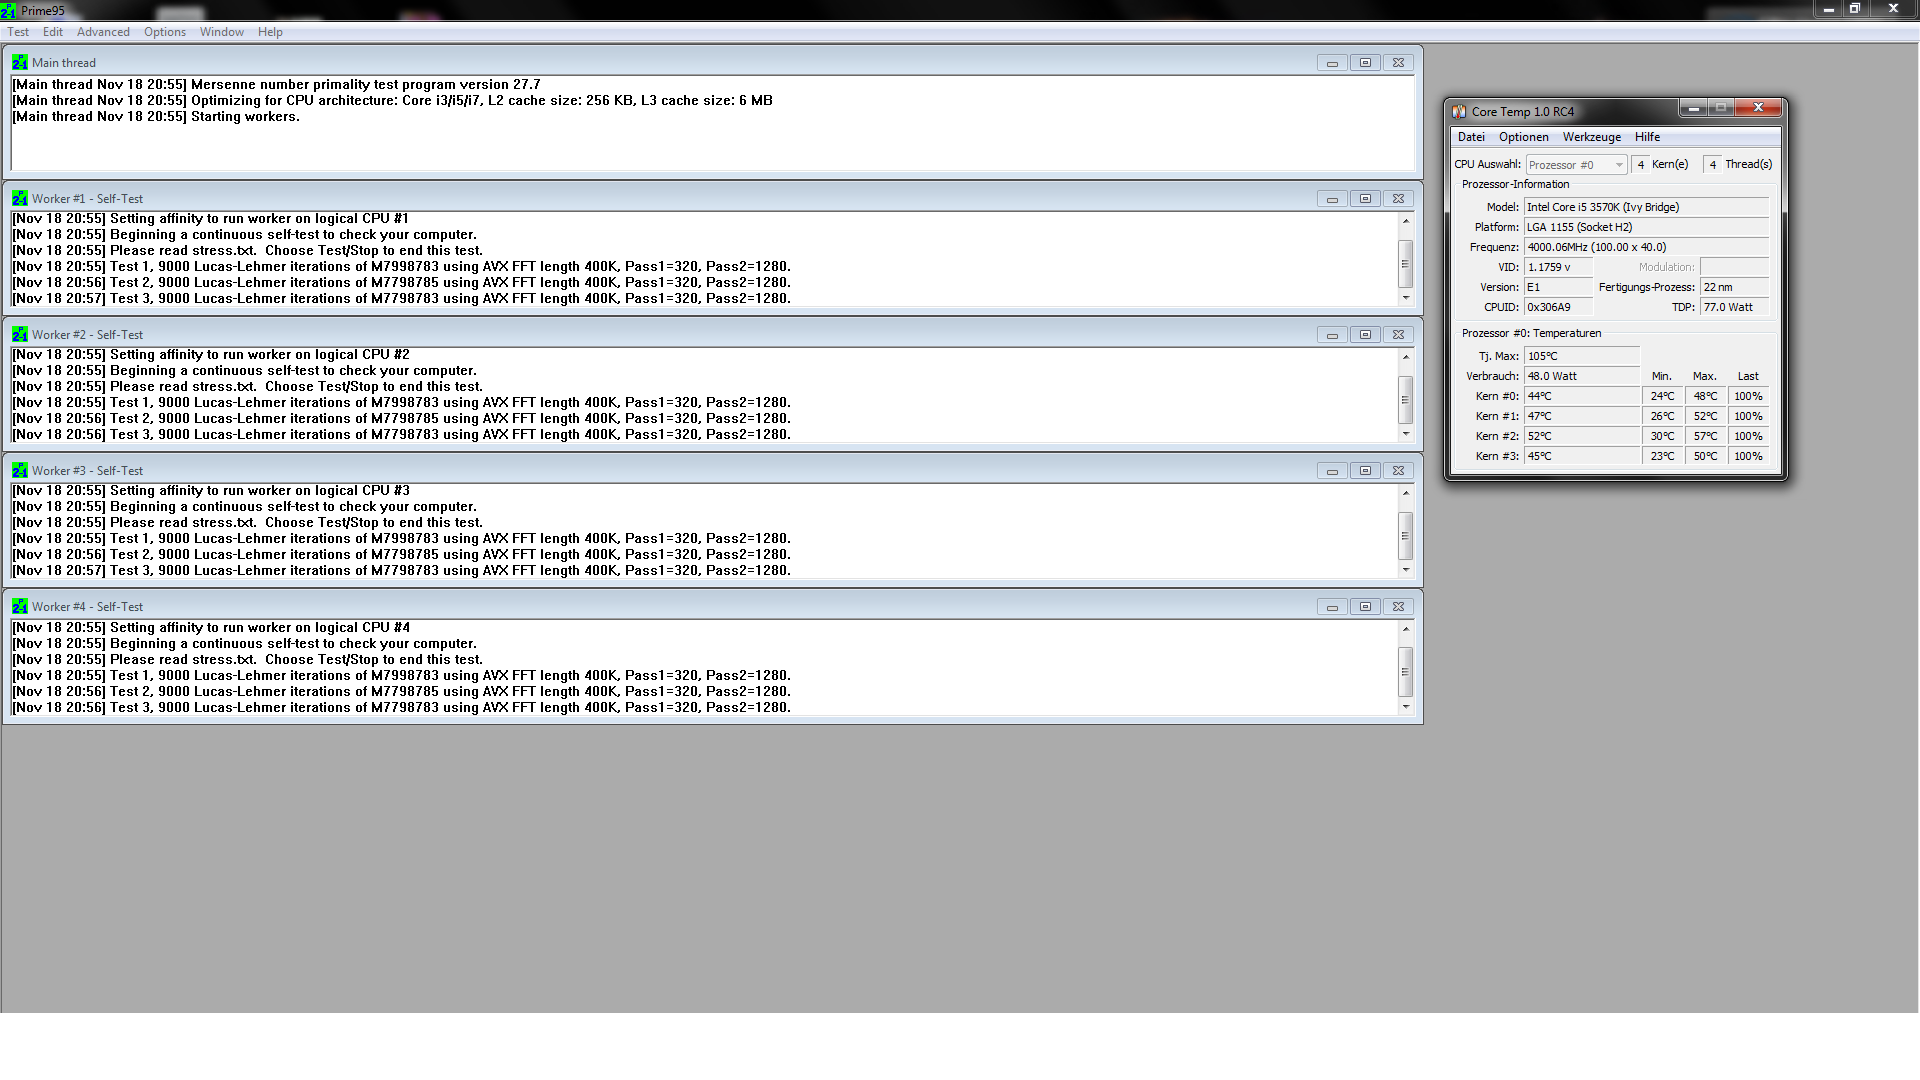Open Core Temp Werkzeuge menu
The image size is (1920, 1080).
pos(1591,137)
